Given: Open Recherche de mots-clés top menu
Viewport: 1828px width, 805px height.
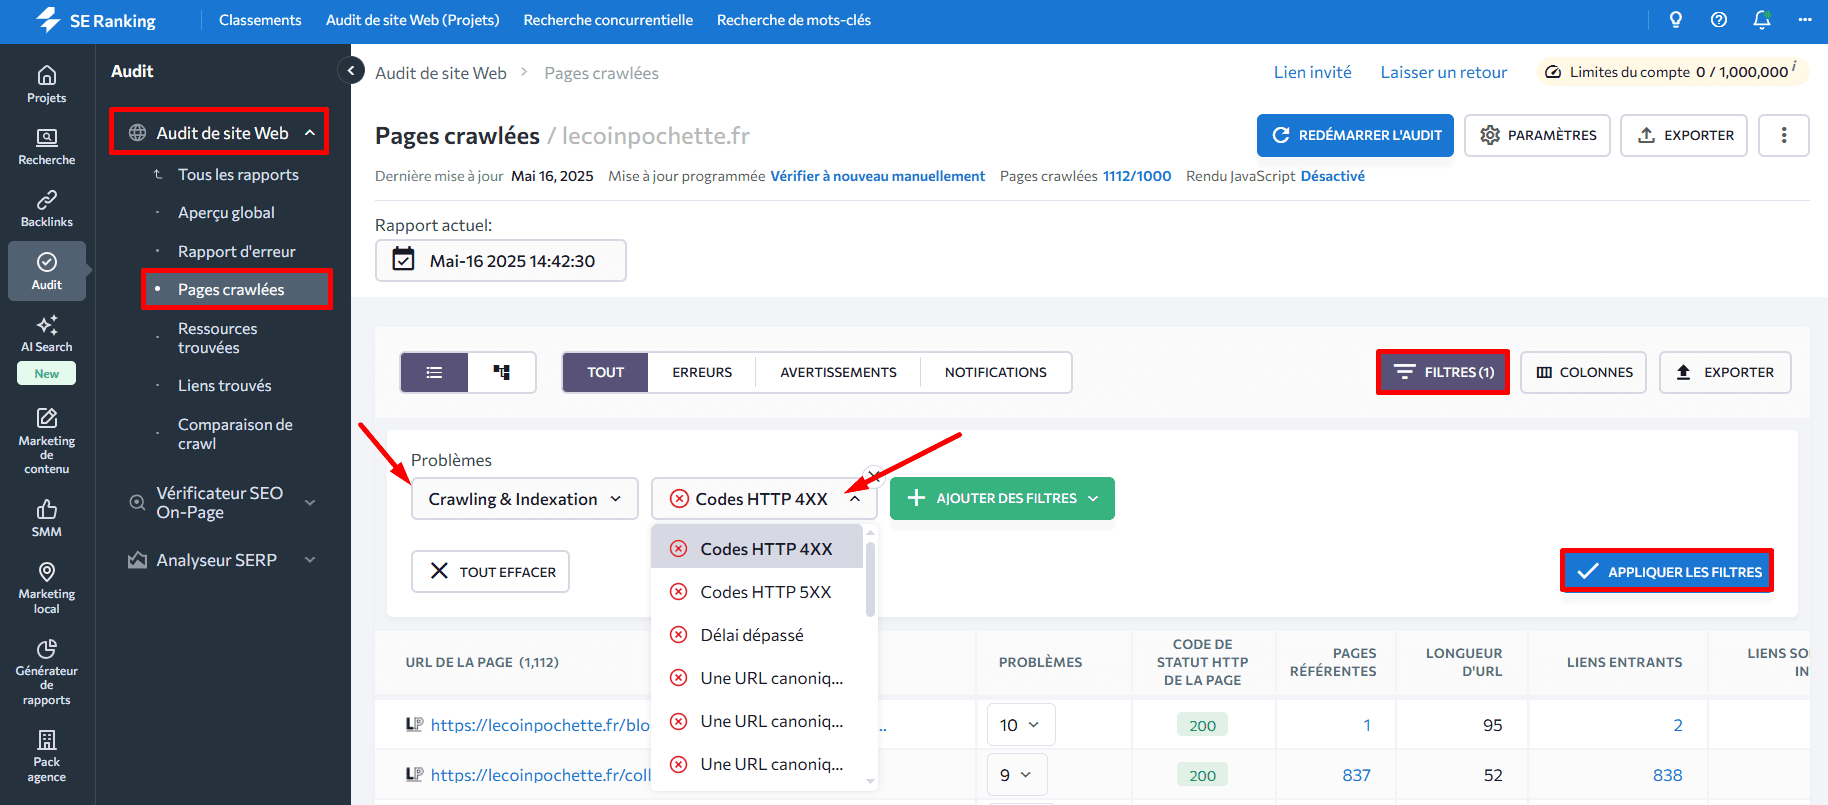Looking at the screenshot, I should 794,20.
